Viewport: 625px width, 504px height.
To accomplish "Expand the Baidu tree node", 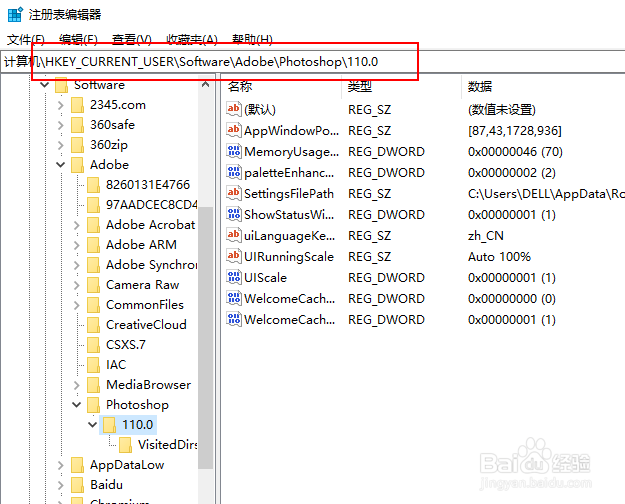I will pyautogui.click(x=61, y=485).
